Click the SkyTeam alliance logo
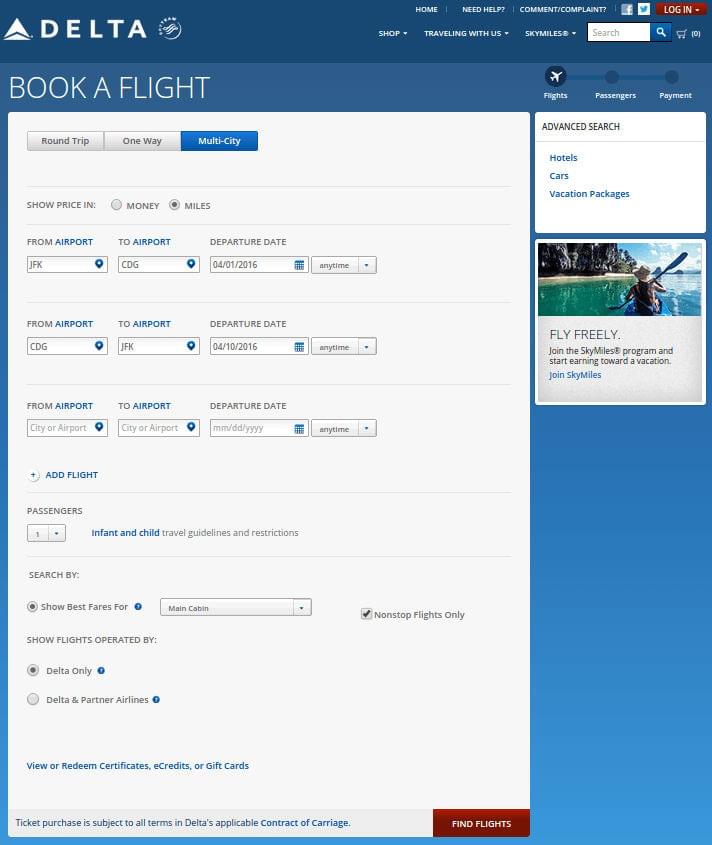 170,29
